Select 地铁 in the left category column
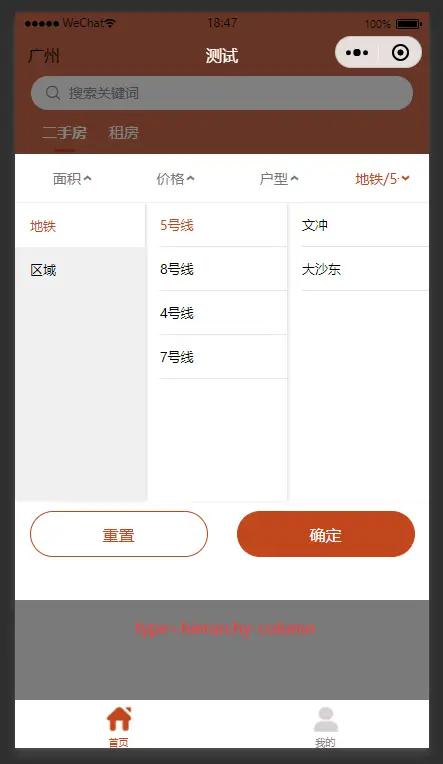The width and height of the screenshot is (443, 764). 80,226
